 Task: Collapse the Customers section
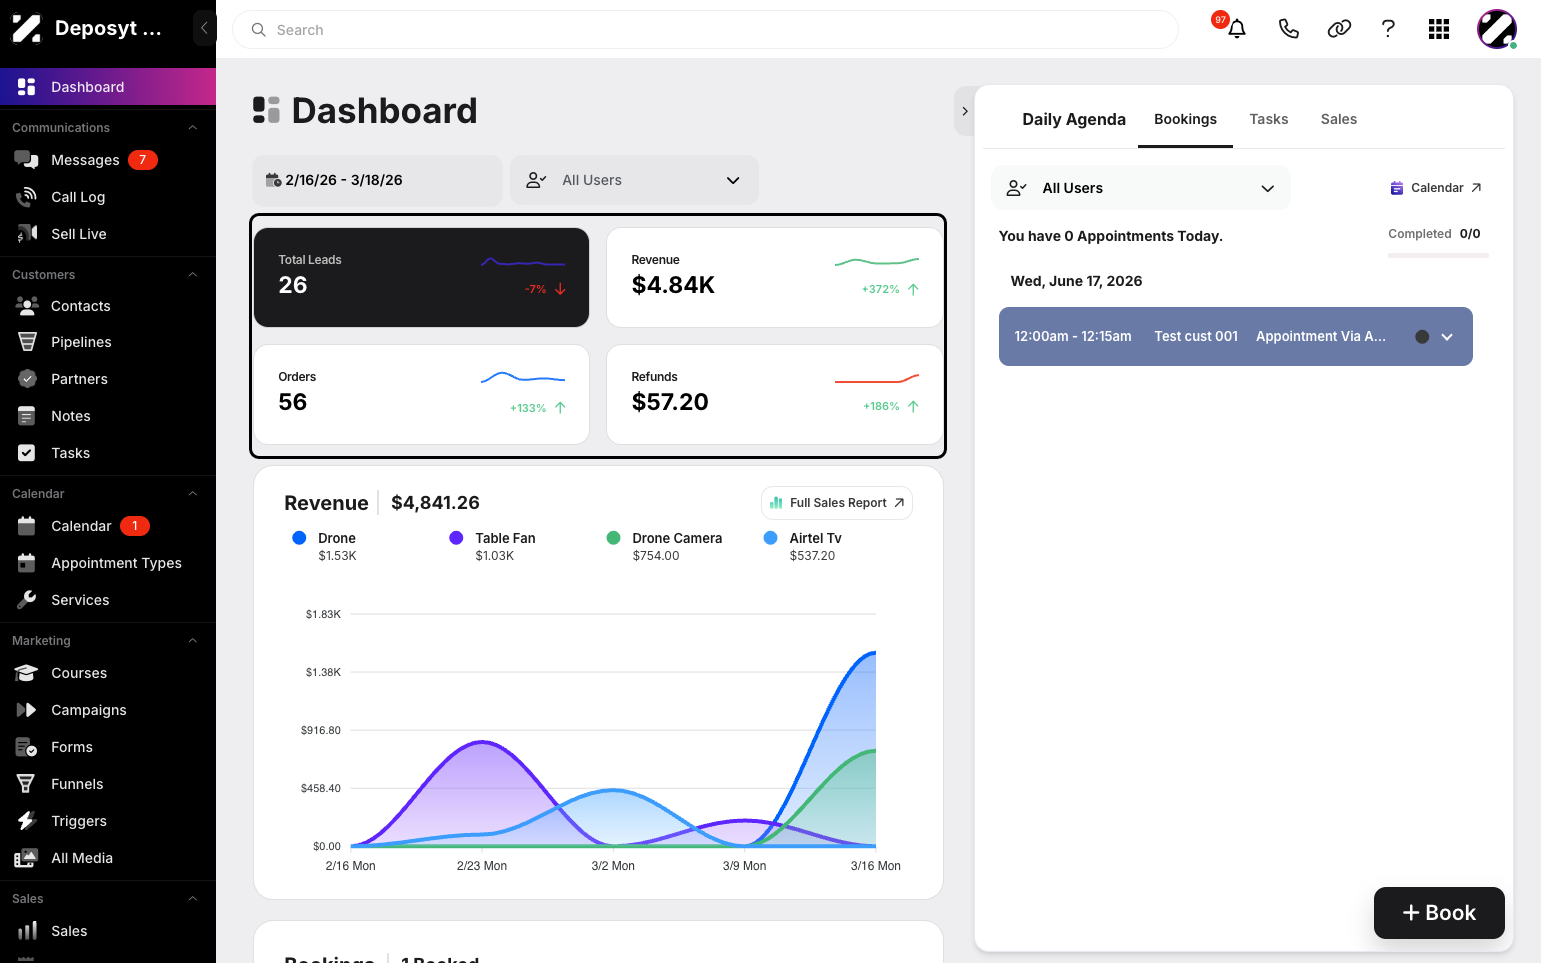pyautogui.click(x=193, y=275)
